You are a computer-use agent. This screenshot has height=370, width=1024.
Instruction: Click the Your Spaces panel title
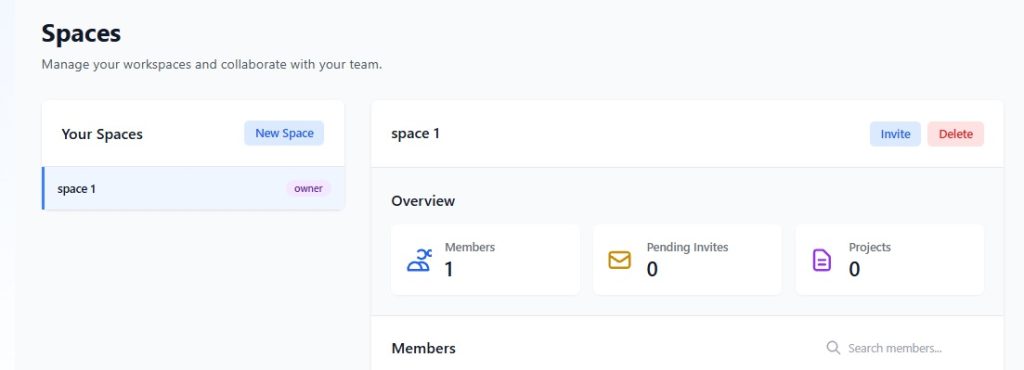tap(102, 134)
